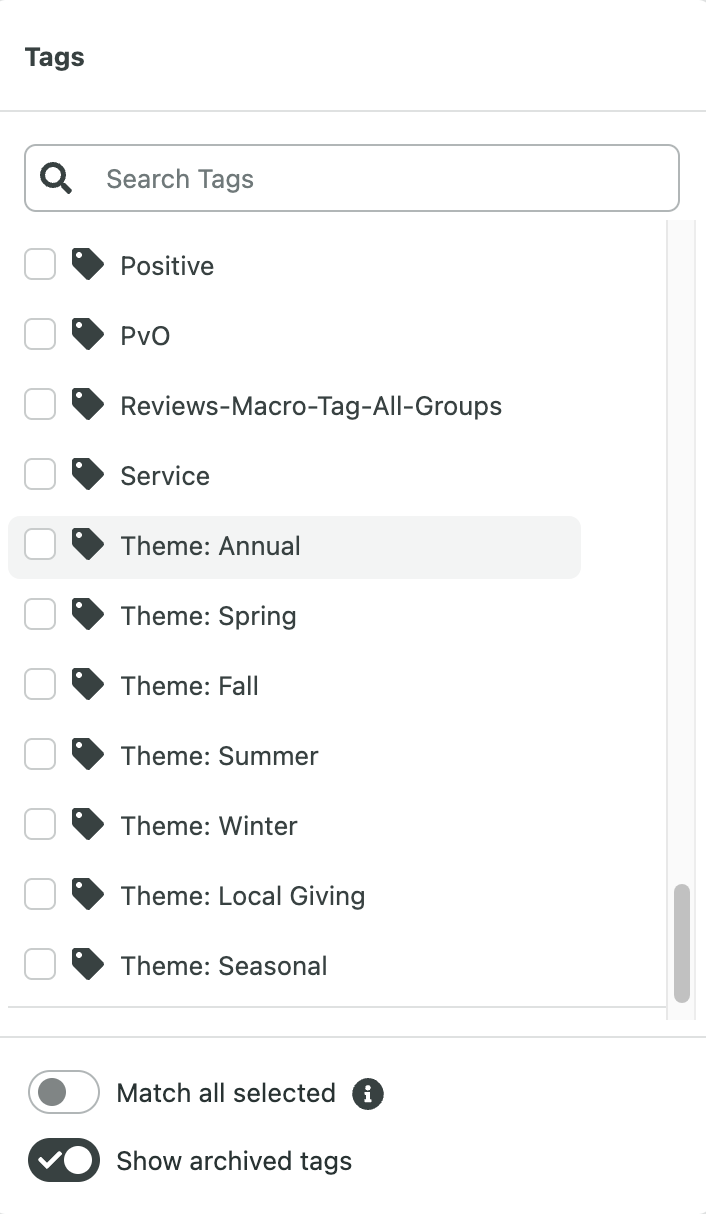Viewport: 706px width, 1214px height.
Task: Enable the Match all selected toggle
Action: [x=64, y=1092]
